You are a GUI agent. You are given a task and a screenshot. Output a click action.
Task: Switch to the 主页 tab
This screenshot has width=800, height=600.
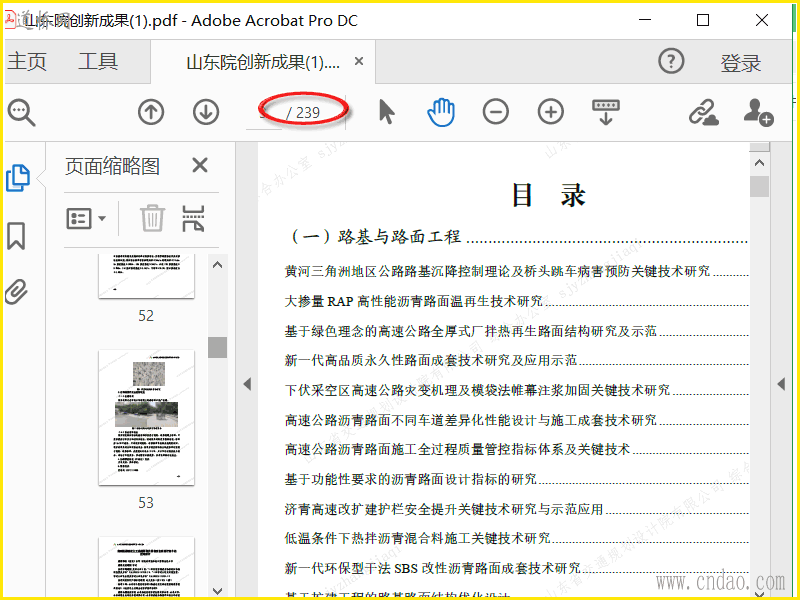pos(27,62)
